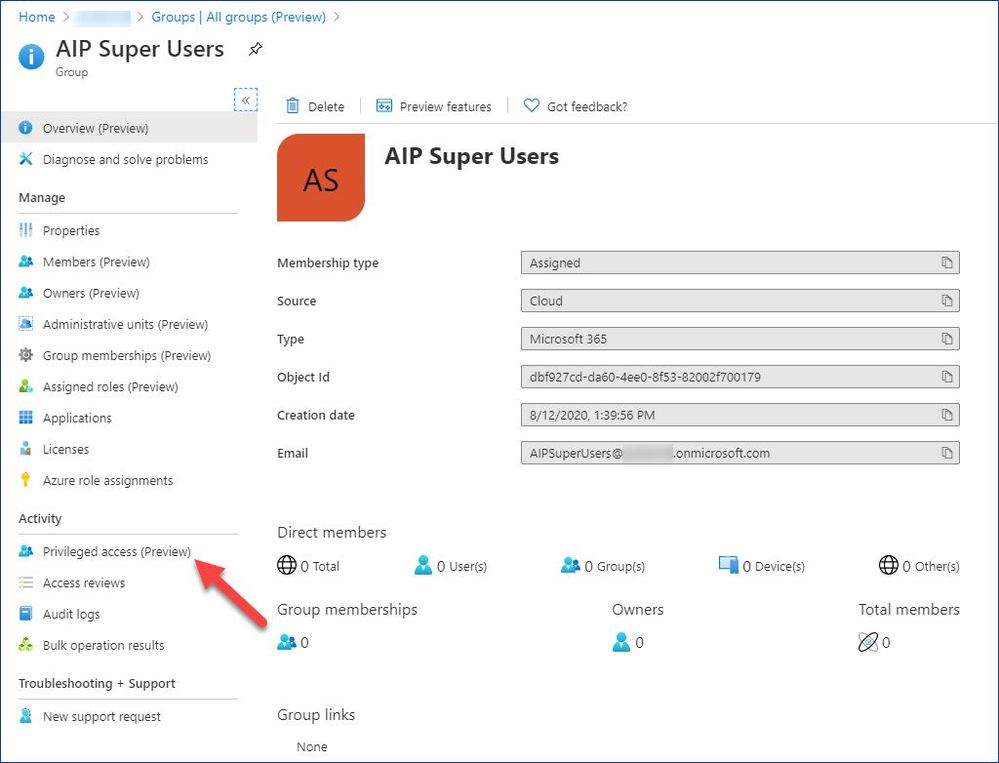Click the Object Id text field
999x763 pixels.
point(740,377)
